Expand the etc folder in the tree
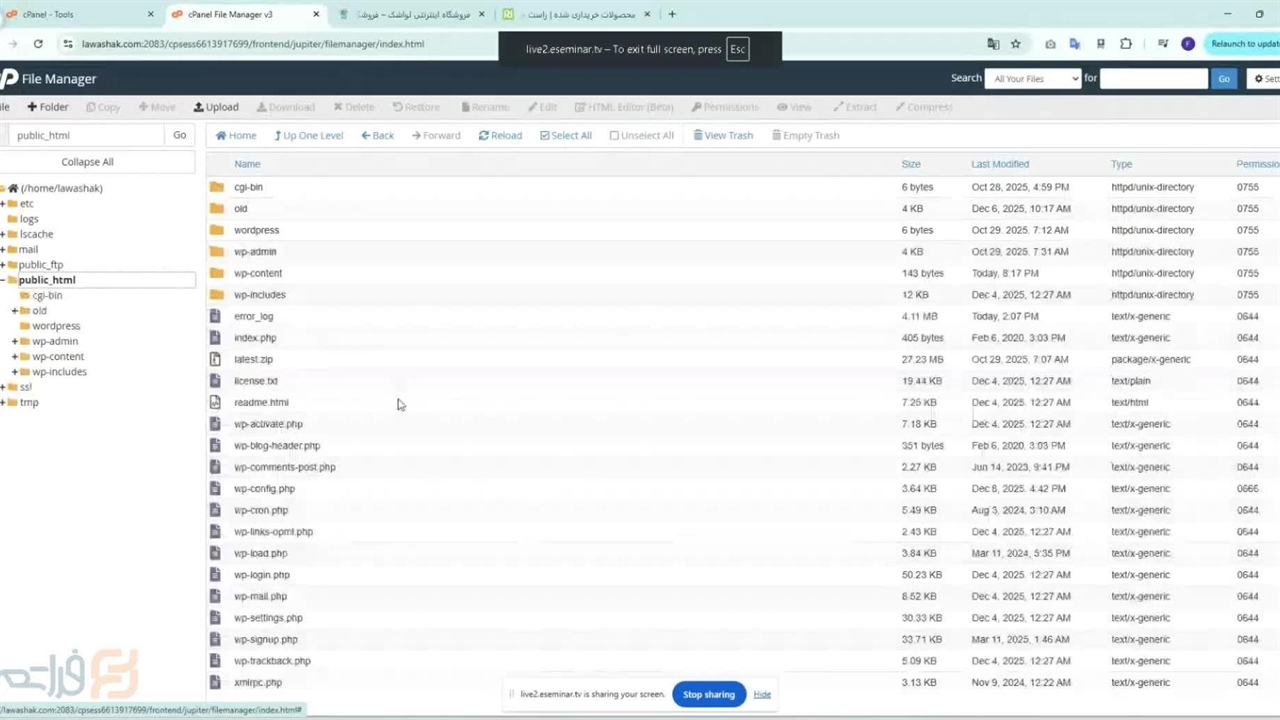1280x720 pixels. tap(3, 204)
